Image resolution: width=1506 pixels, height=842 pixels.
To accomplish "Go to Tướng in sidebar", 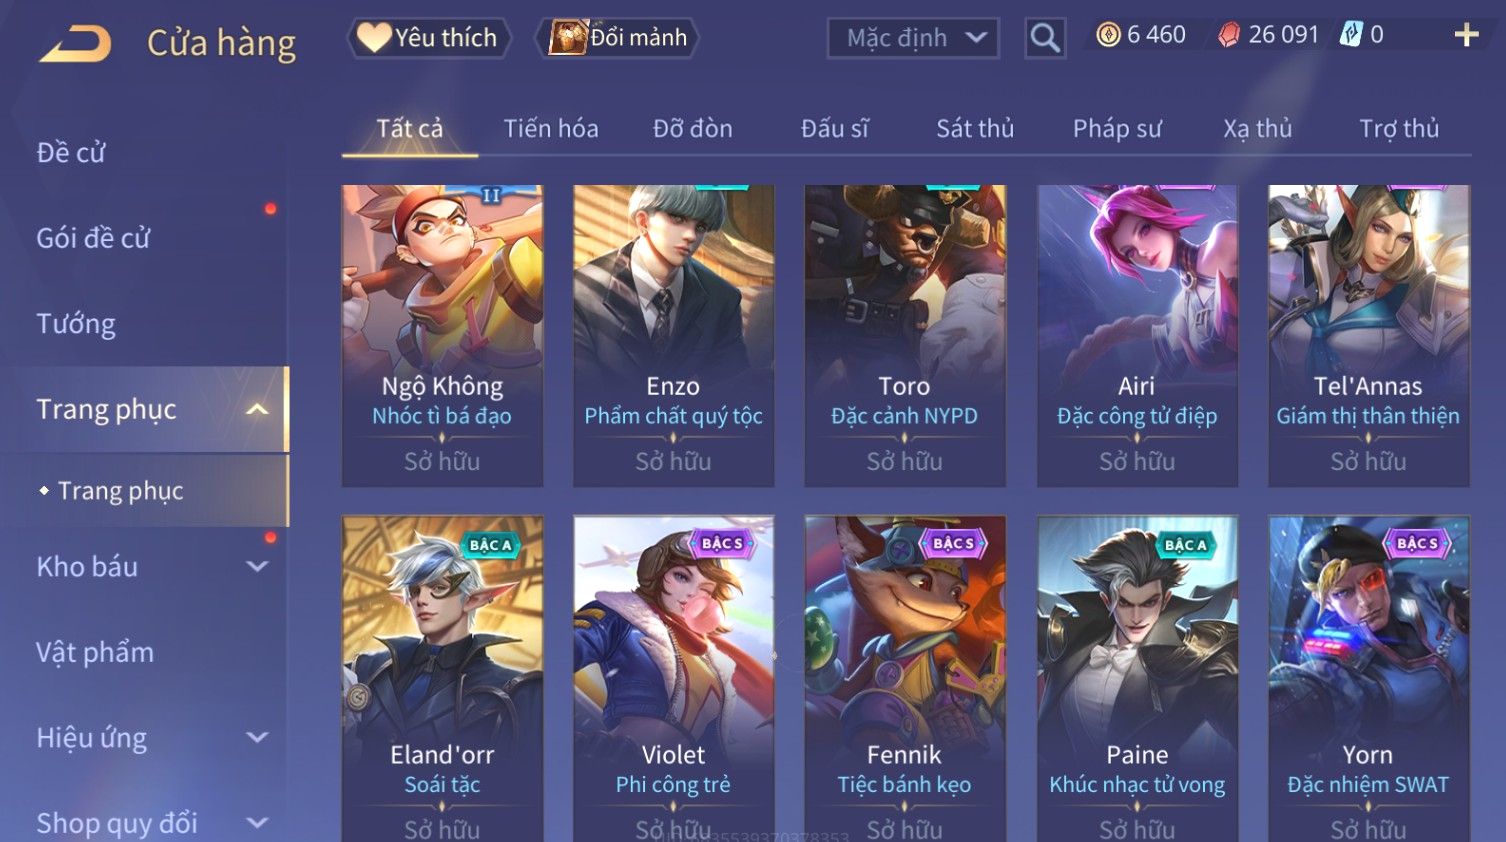I will pyautogui.click(x=76, y=324).
